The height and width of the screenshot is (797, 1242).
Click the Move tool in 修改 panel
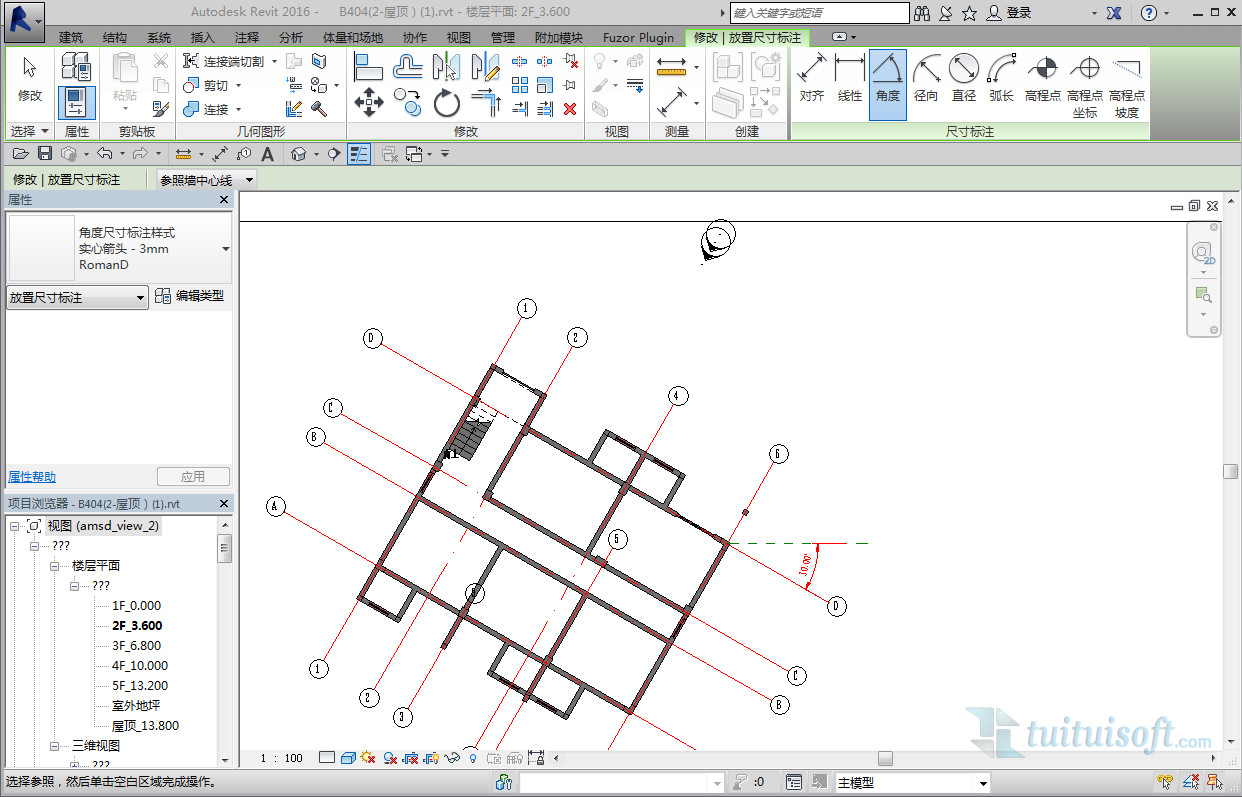click(369, 102)
